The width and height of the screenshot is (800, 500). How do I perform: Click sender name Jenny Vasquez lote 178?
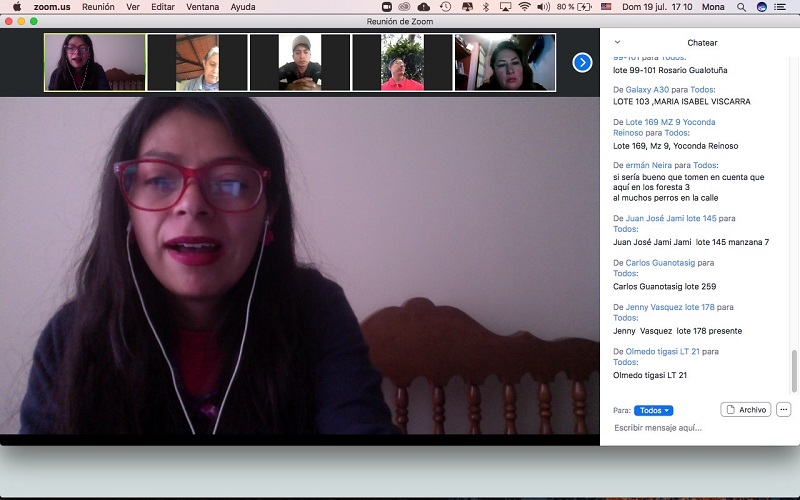point(670,307)
